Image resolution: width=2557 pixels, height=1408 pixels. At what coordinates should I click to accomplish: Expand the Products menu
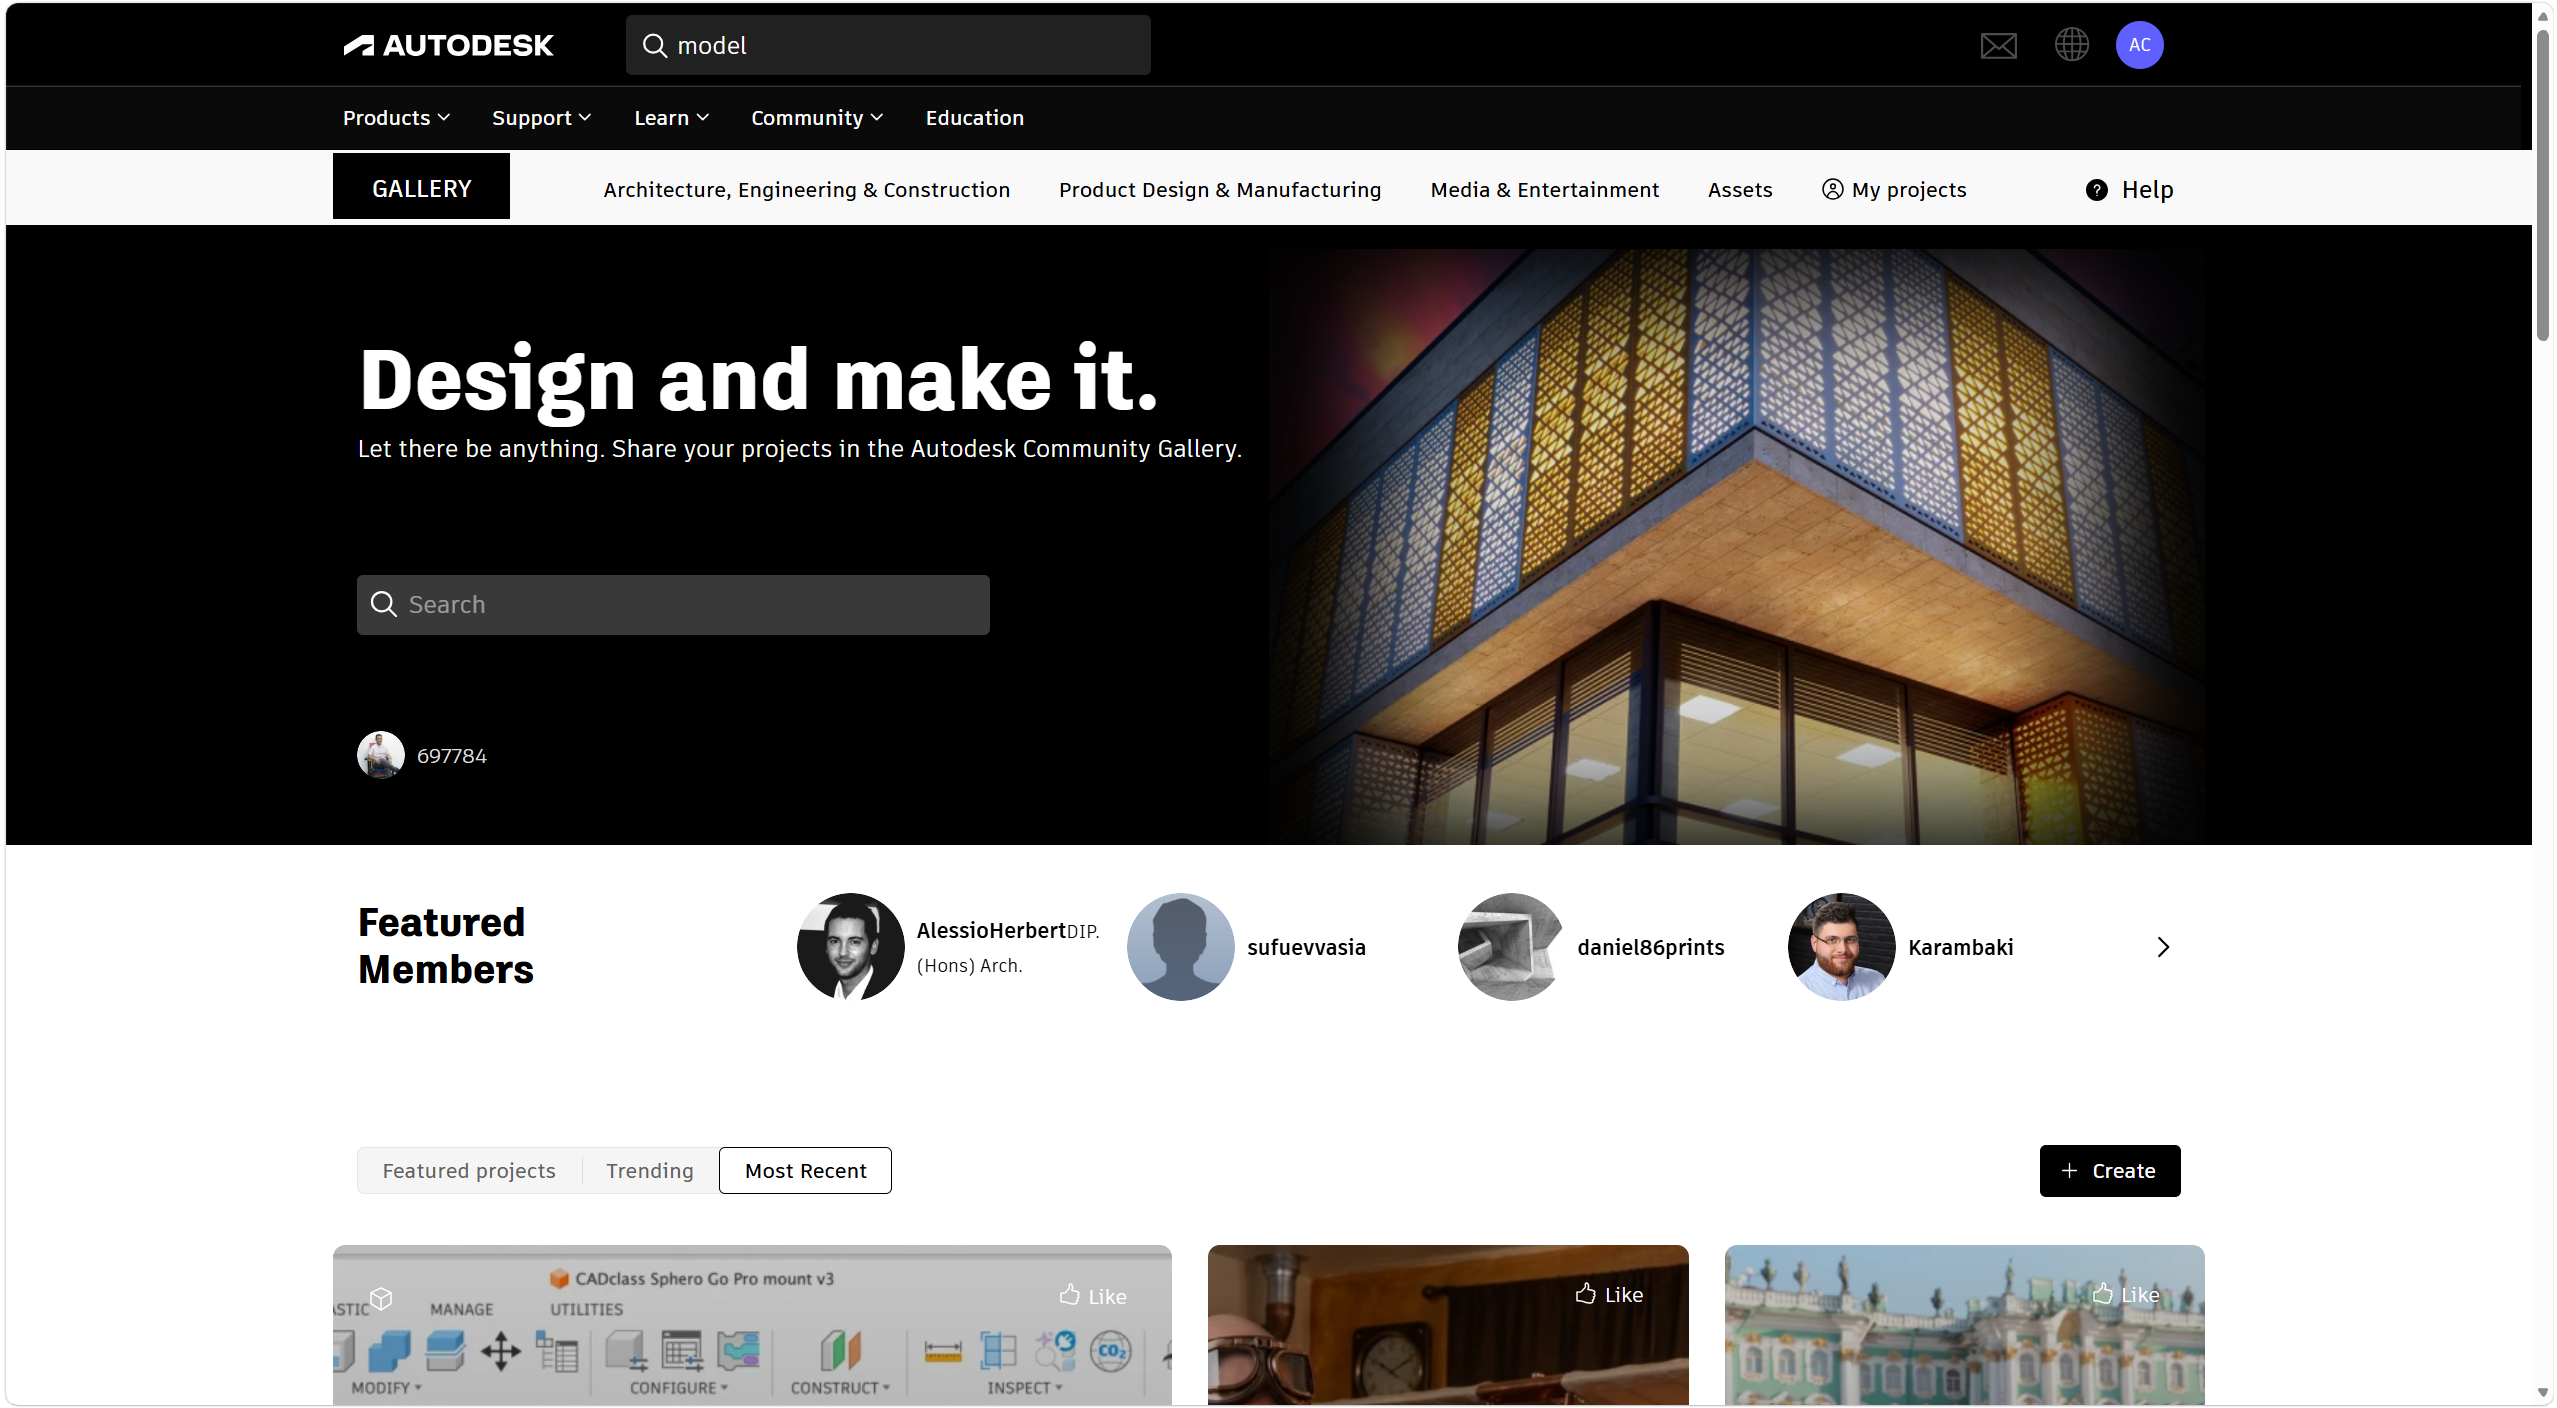[x=396, y=118]
